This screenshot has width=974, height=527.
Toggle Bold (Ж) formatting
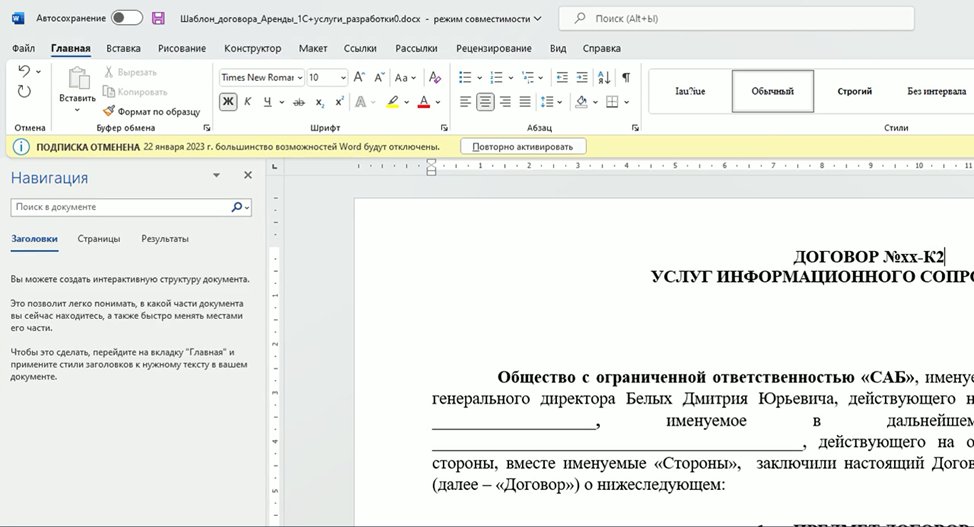(228, 102)
